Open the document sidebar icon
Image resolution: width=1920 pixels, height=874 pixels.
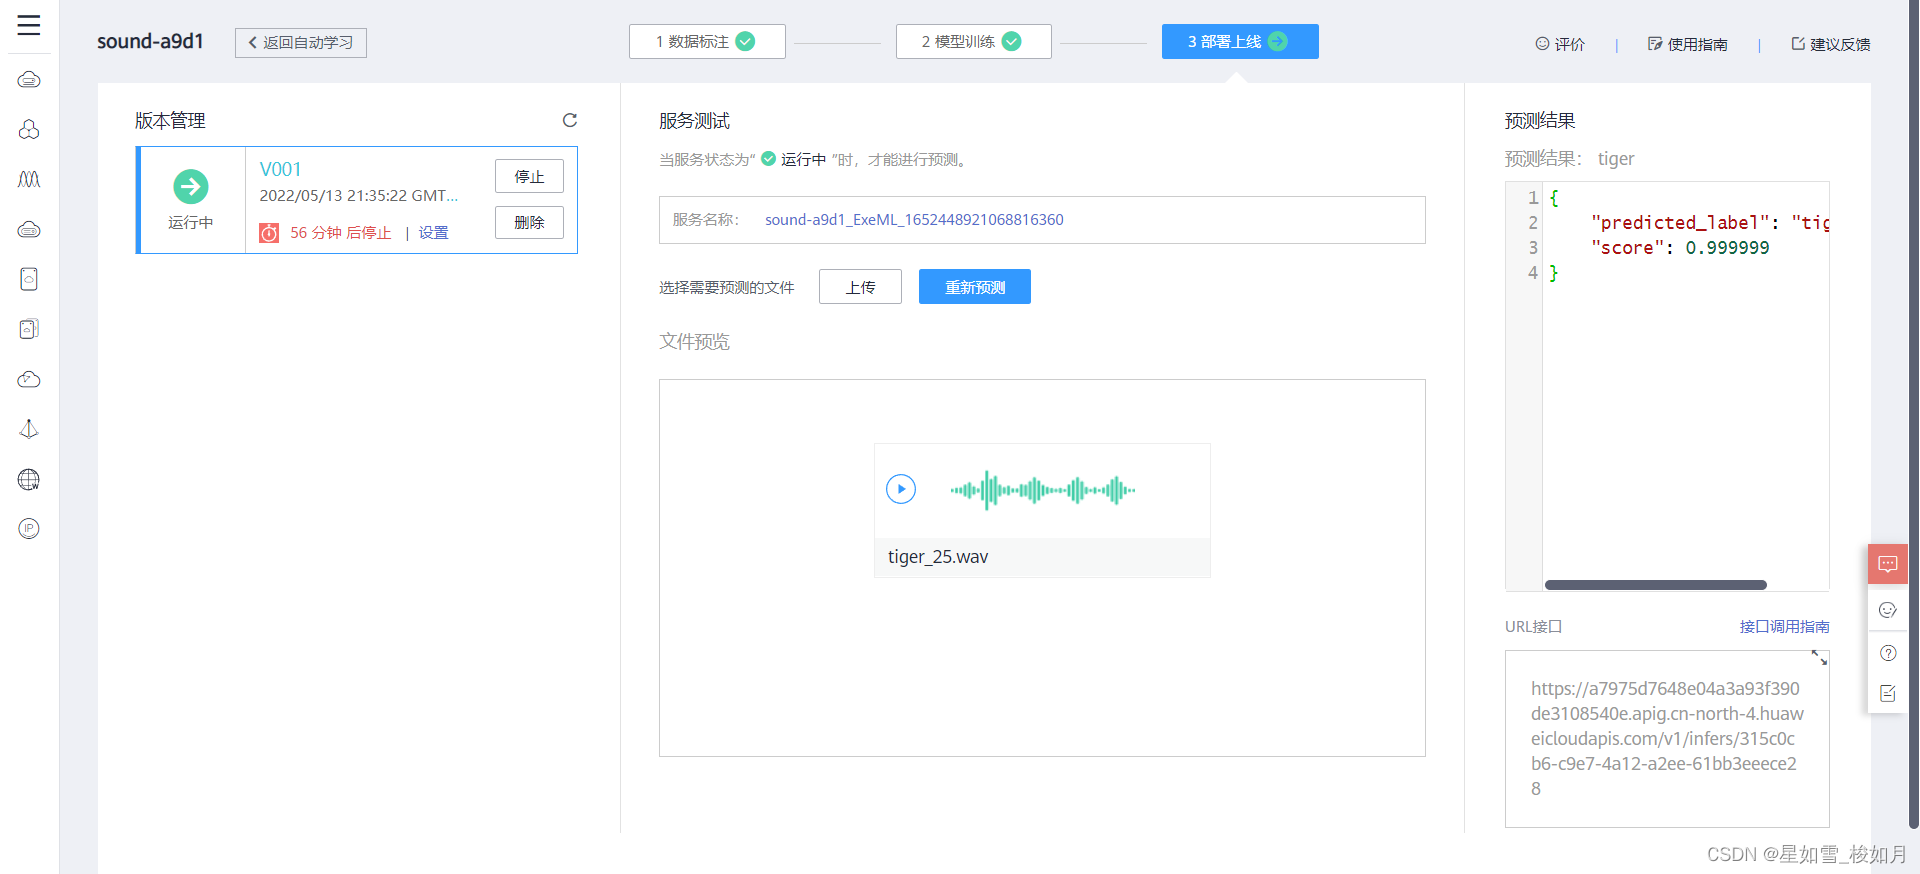point(29,279)
